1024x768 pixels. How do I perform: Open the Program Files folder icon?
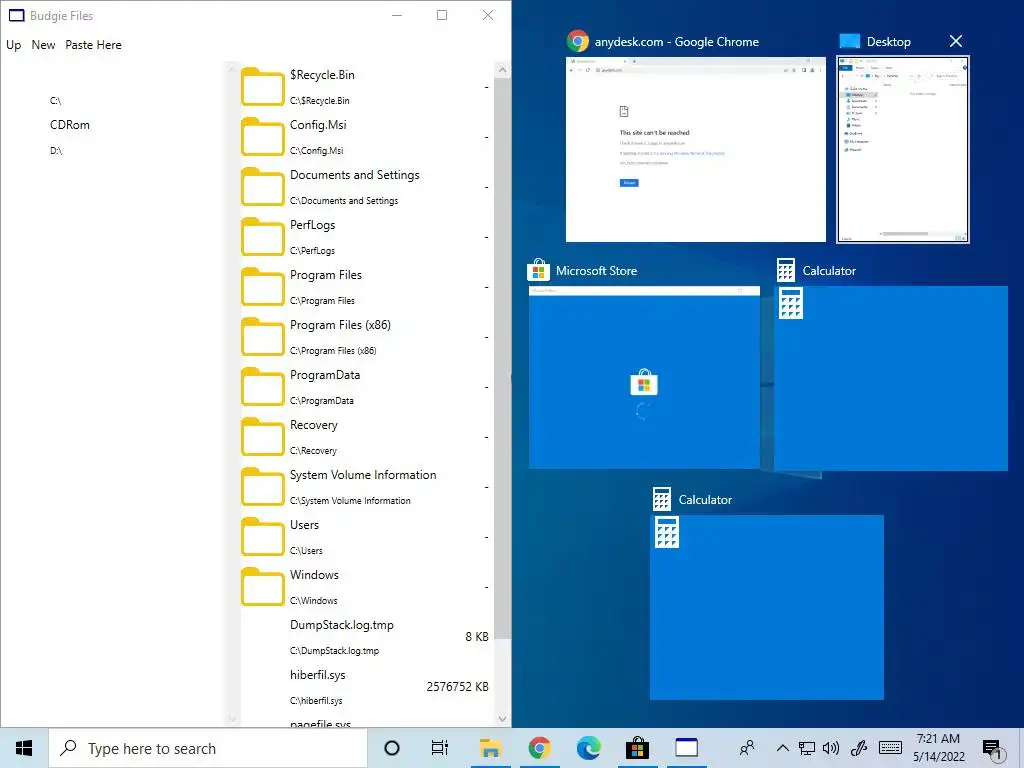[263, 287]
